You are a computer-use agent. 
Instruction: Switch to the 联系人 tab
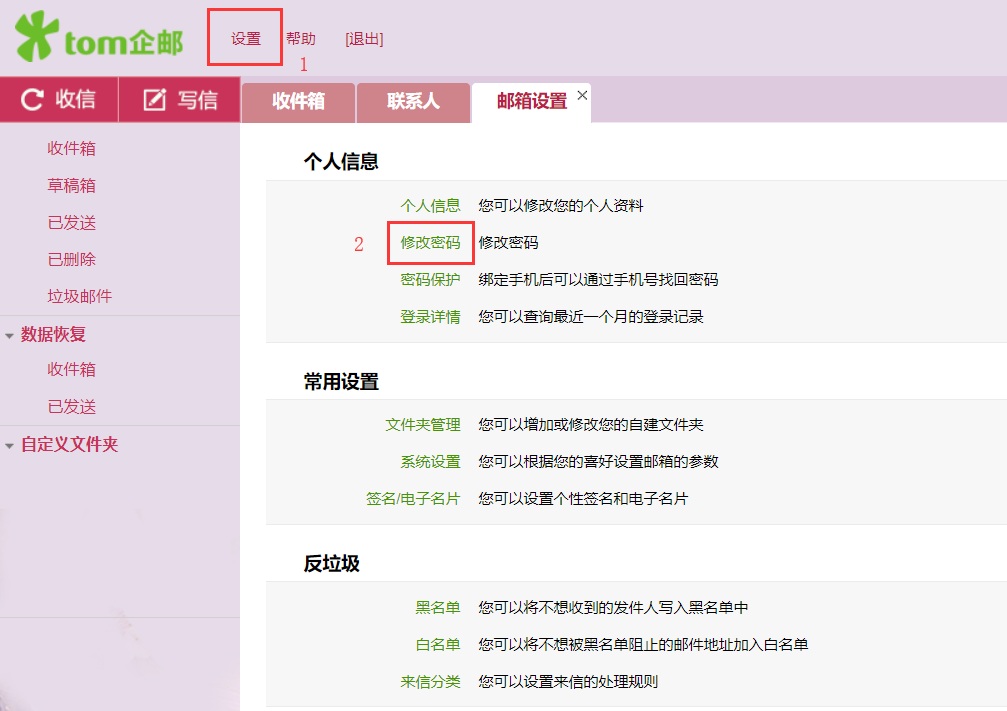(x=413, y=101)
